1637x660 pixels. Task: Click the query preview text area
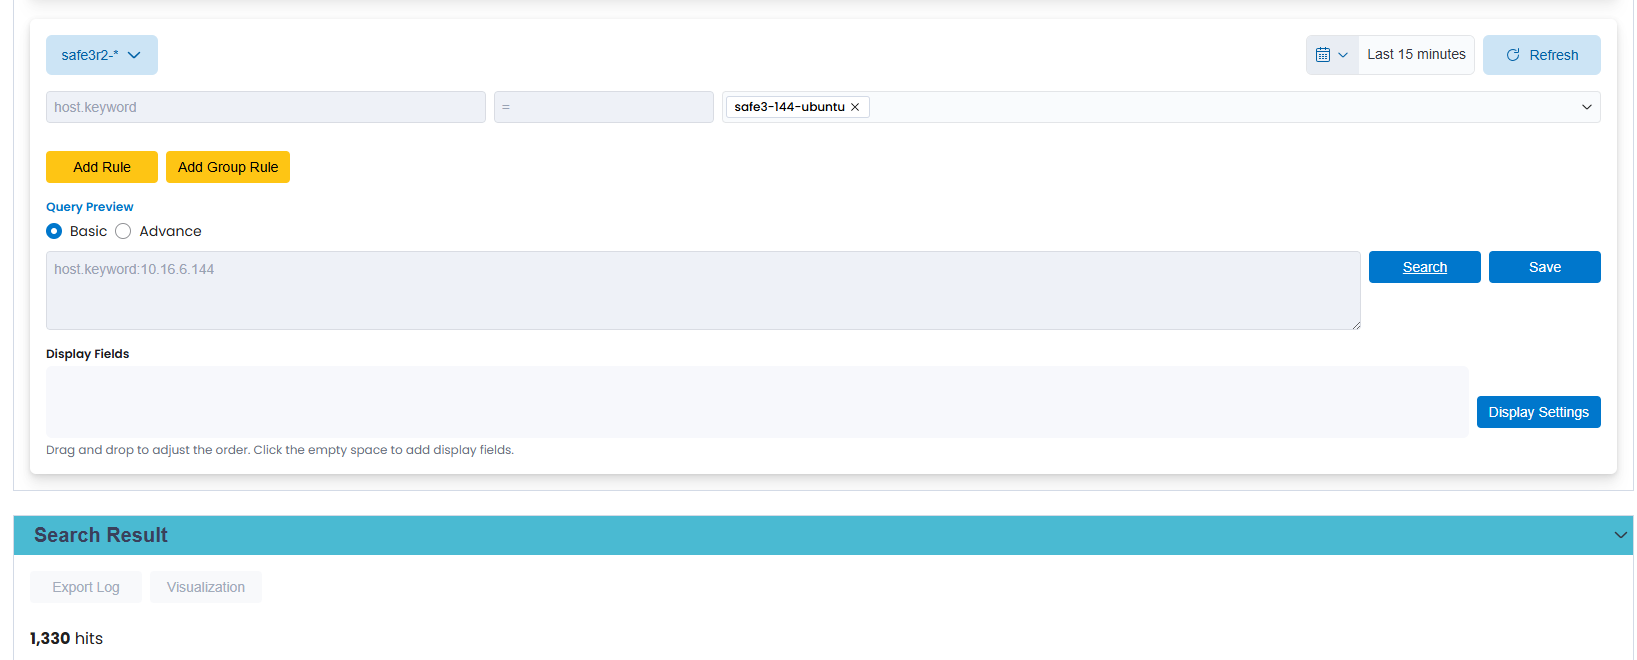703,290
